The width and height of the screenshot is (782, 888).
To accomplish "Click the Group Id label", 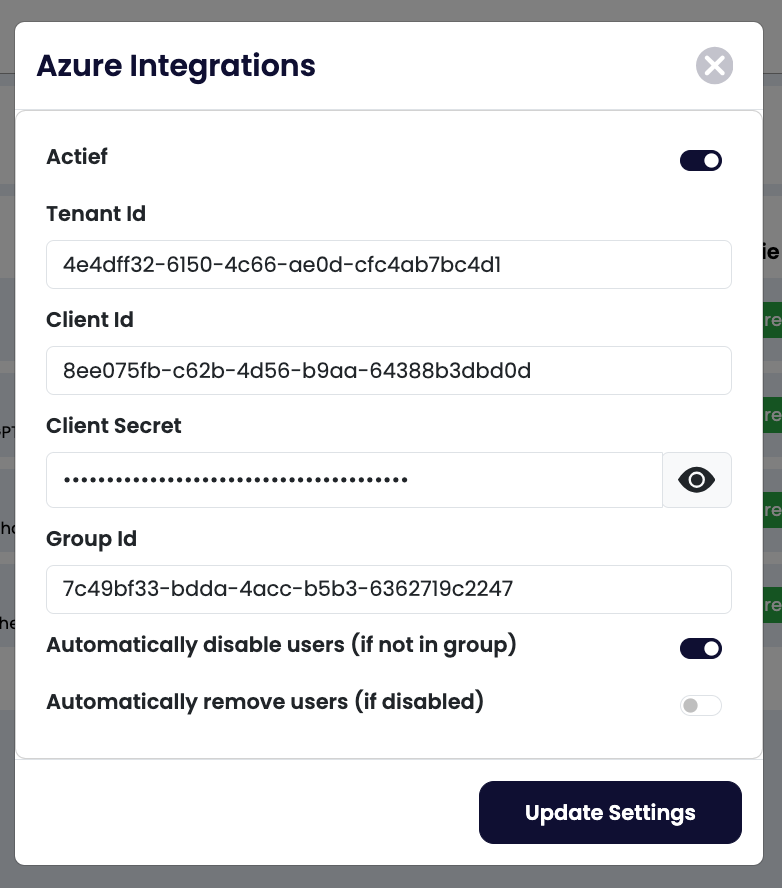I will (92, 539).
